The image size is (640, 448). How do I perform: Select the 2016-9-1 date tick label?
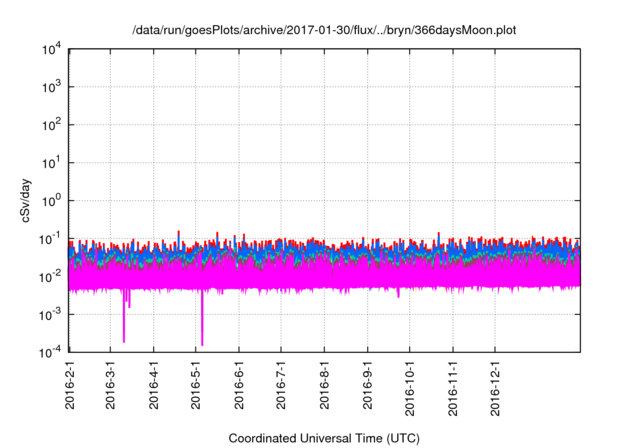(368, 387)
